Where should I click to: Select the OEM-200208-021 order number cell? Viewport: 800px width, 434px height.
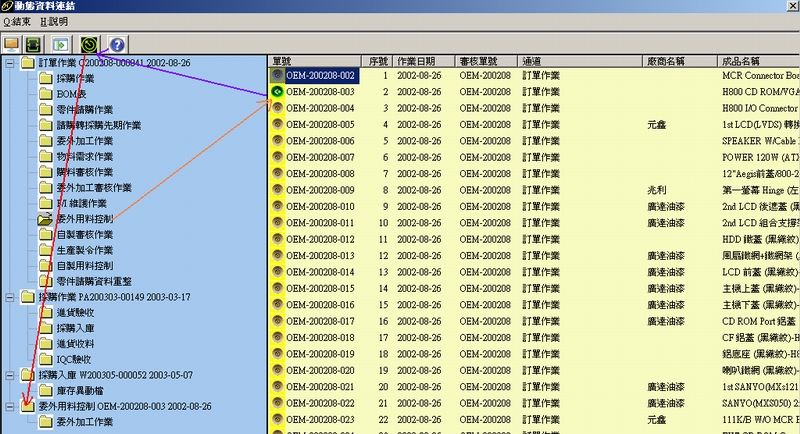pos(320,387)
